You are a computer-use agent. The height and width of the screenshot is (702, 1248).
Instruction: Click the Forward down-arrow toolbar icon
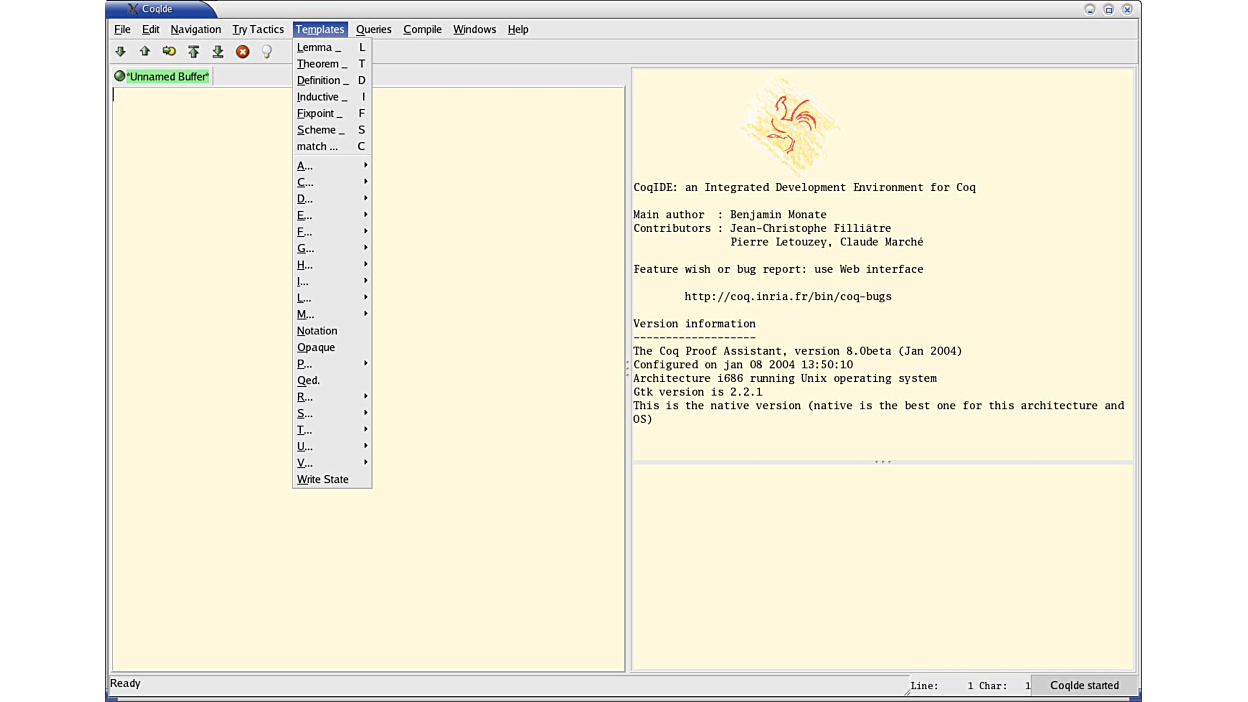click(121, 51)
